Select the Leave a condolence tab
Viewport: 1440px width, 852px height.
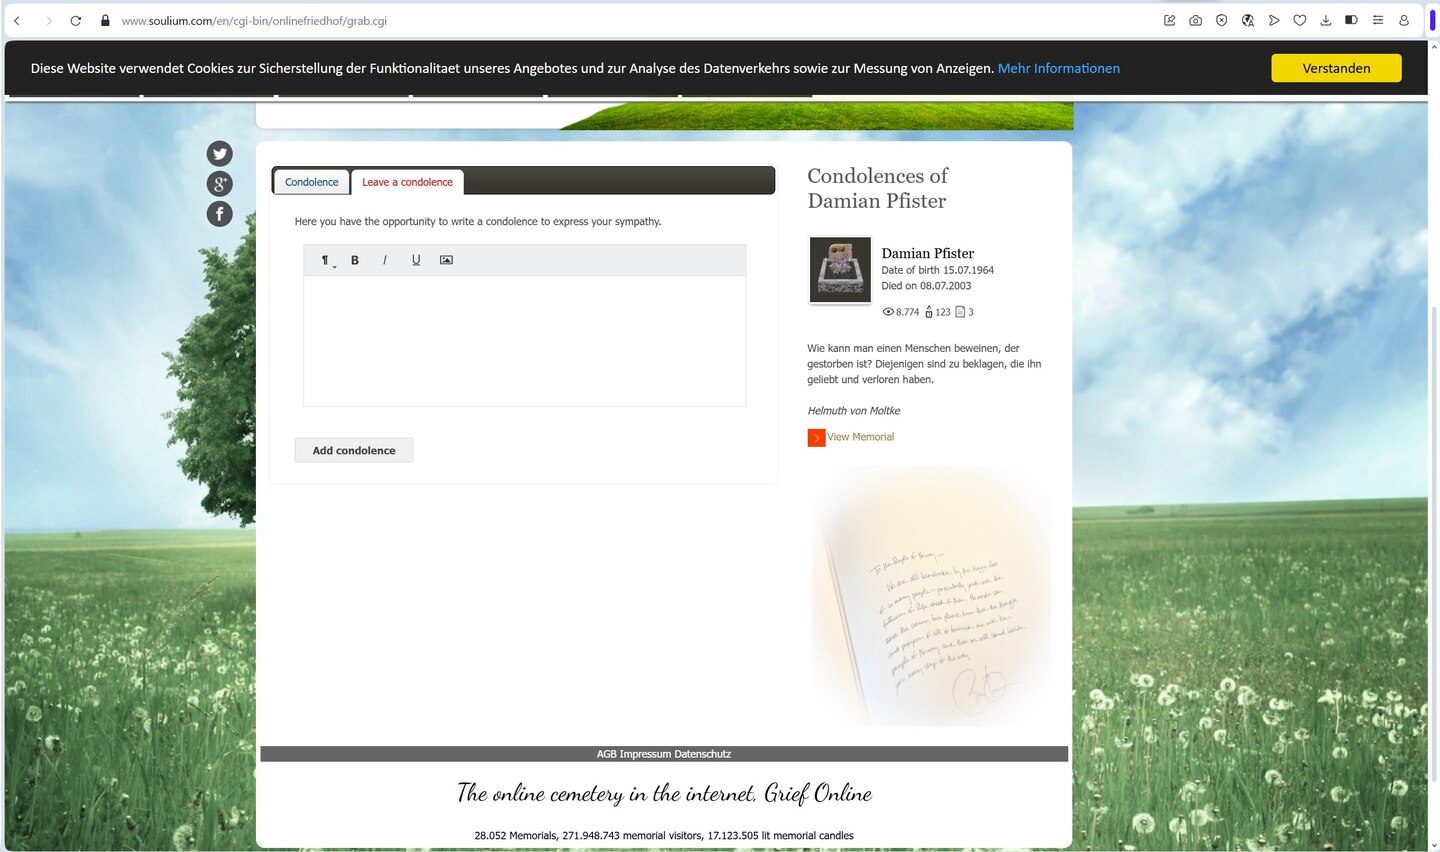pos(407,182)
